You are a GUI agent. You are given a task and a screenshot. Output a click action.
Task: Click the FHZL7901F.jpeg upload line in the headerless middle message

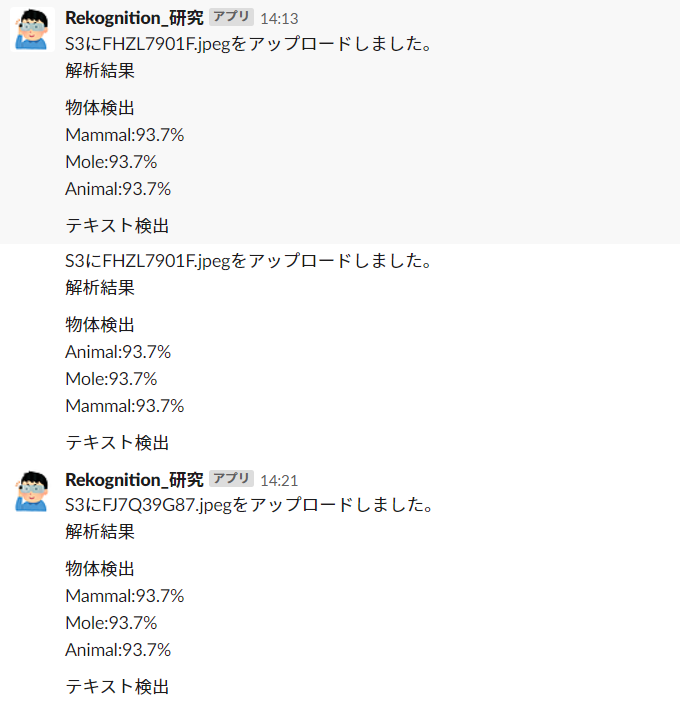[x=248, y=261]
